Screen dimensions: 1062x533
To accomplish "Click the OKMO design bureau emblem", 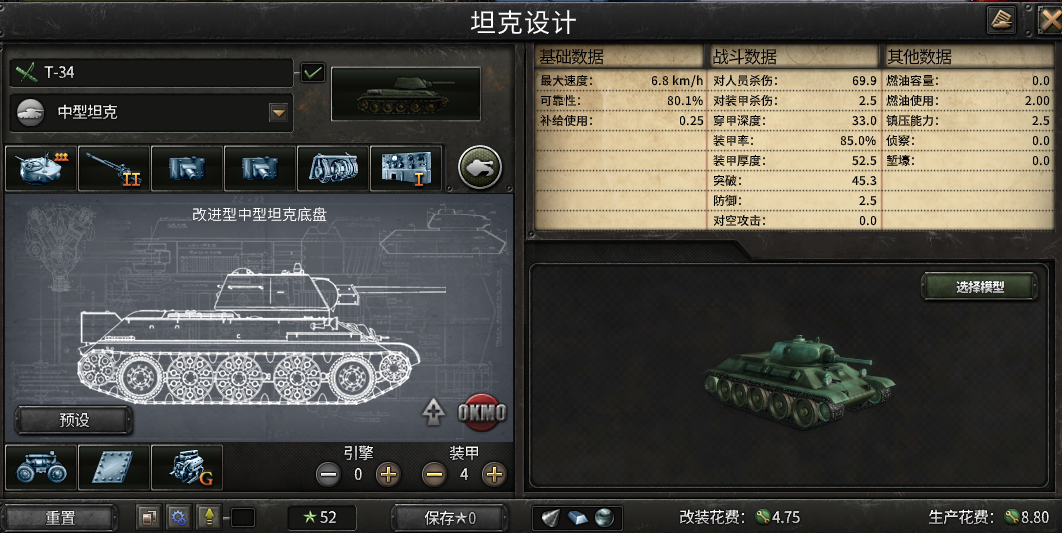I will click(482, 411).
